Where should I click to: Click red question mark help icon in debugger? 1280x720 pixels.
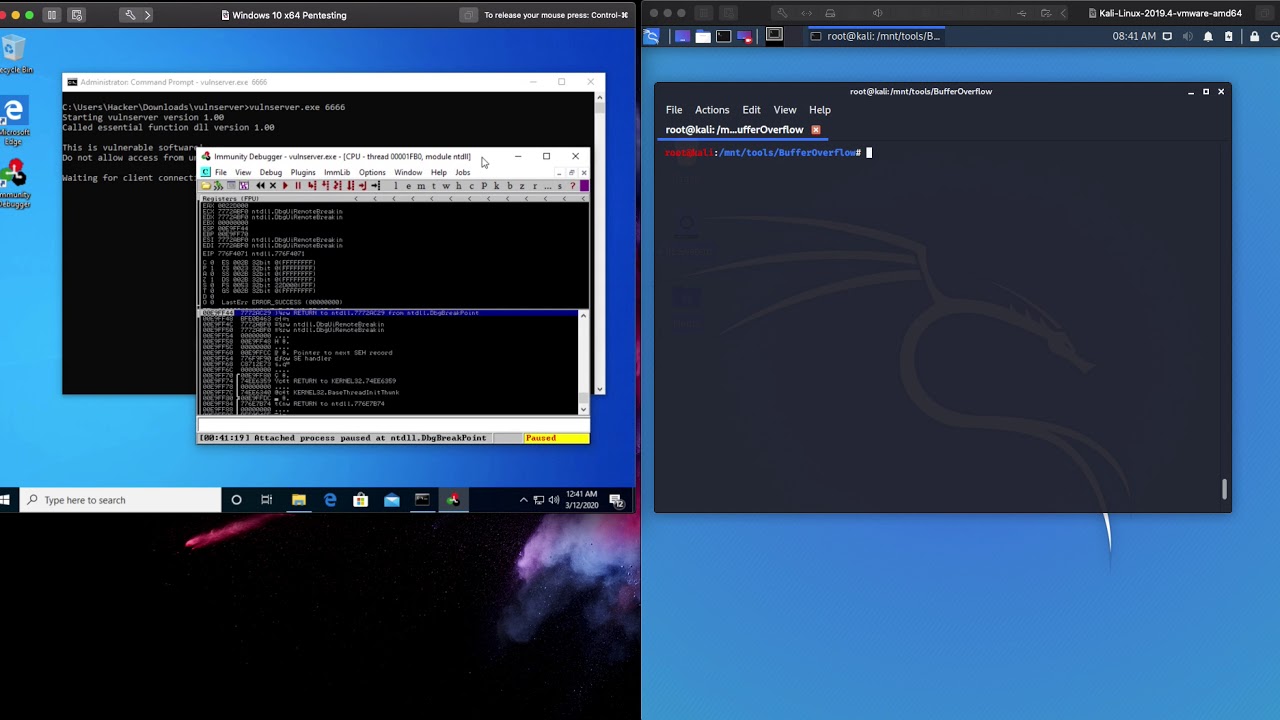point(572,186)
